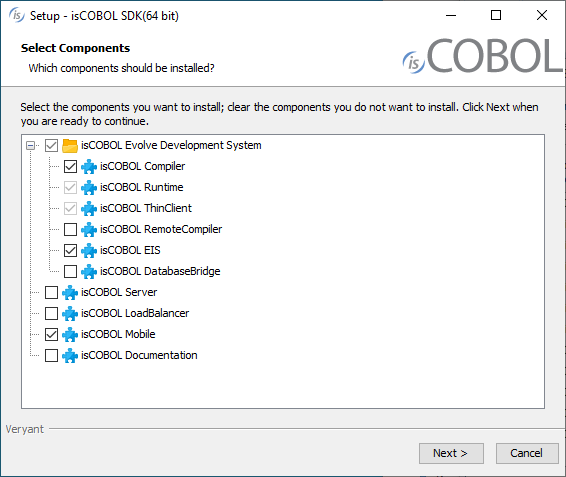Image resolution: width=566 pixels, height=477 pixels.
Task: Click the Cancel button
Action: coord(527,453)
